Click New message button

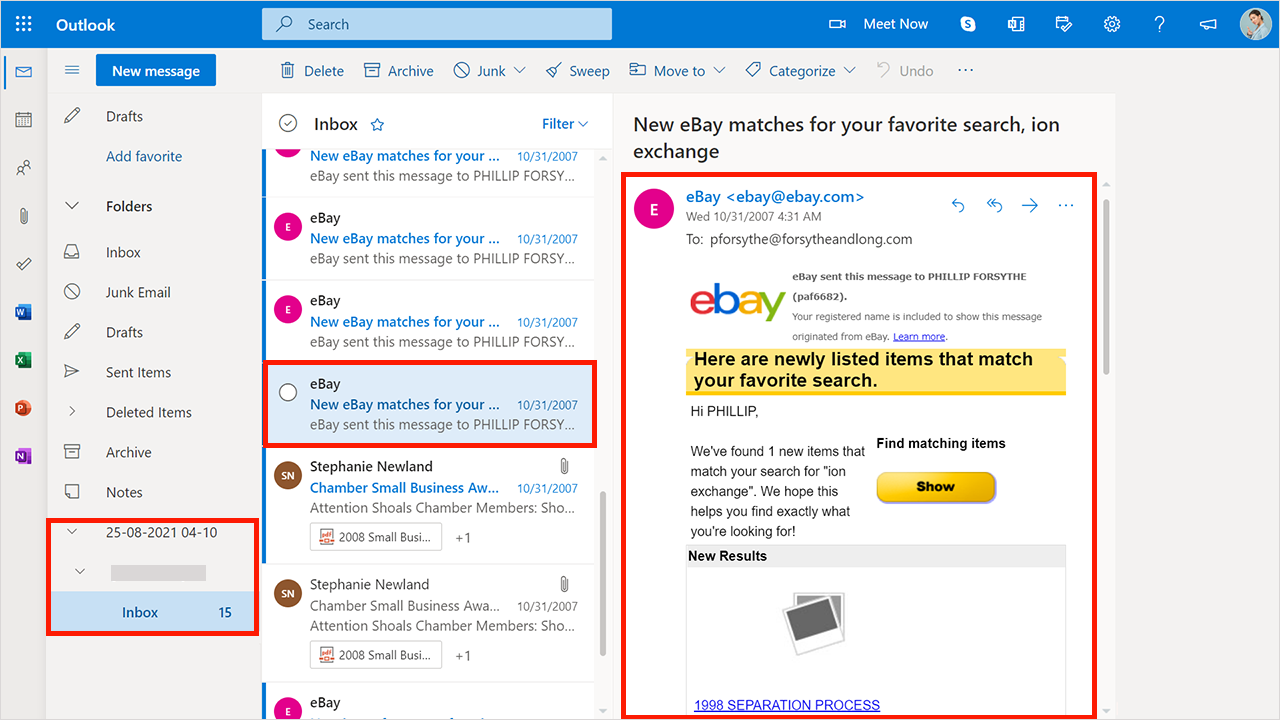pos(156,71)
